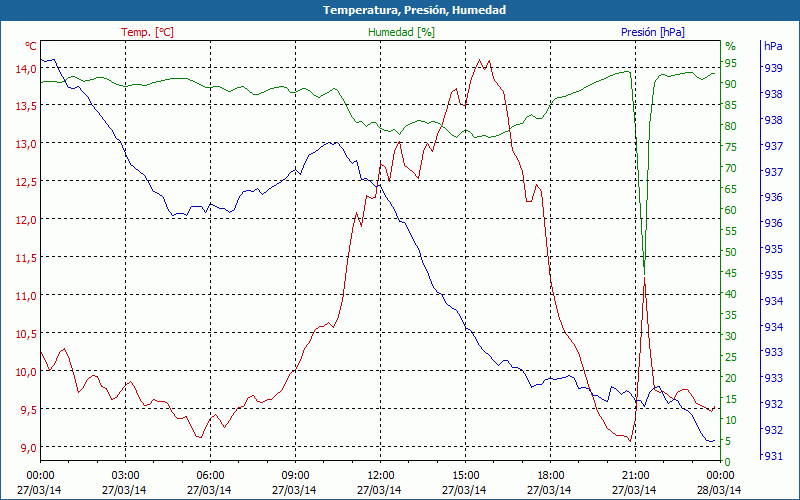Click the "90" humidity tick label

[731, 84]
